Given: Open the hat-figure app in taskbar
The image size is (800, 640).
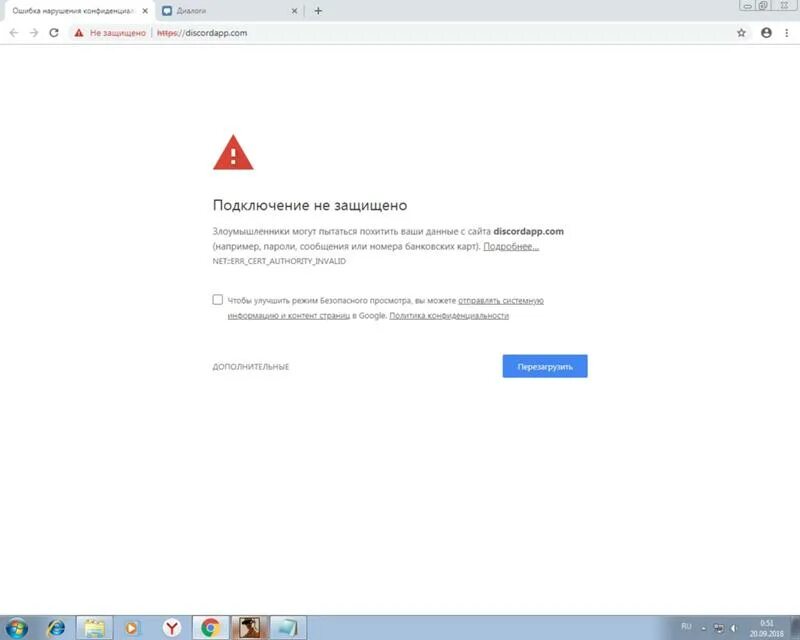Looking at the screenshot, I should click(x=249, y=628).
